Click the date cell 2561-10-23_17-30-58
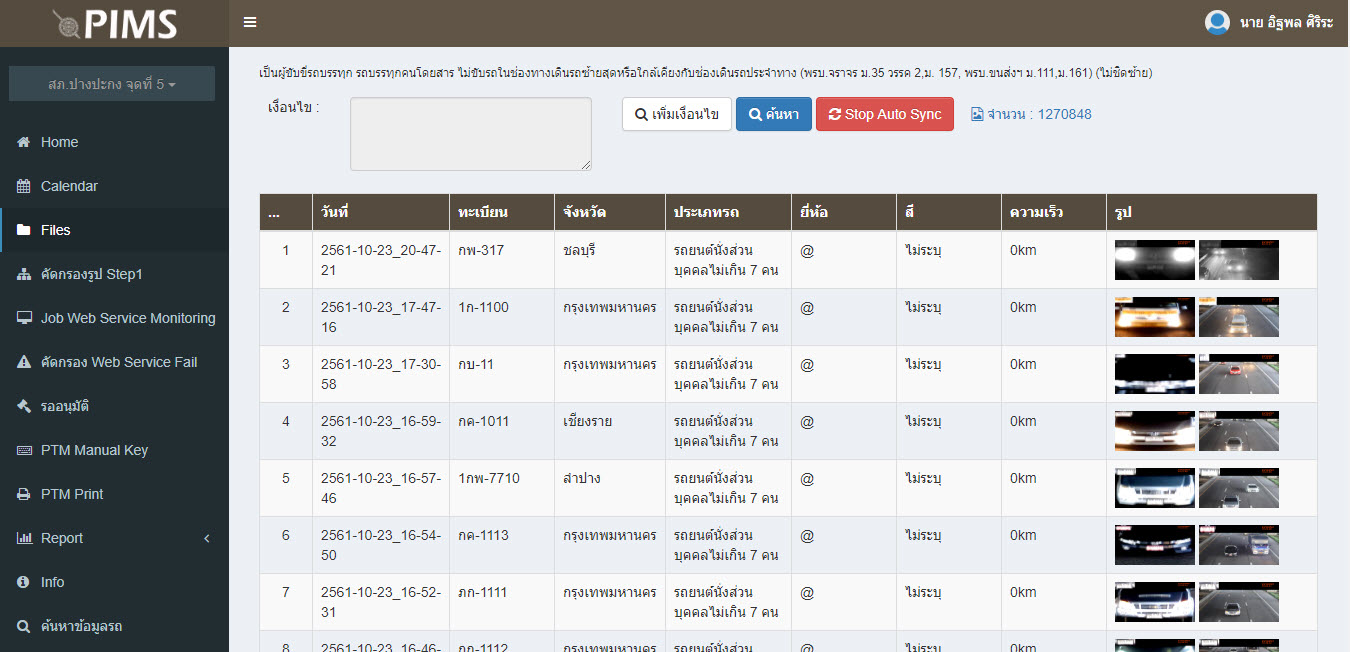This screenshot has height=652, width=1350. pyautogui.click(x=381, y=374)
